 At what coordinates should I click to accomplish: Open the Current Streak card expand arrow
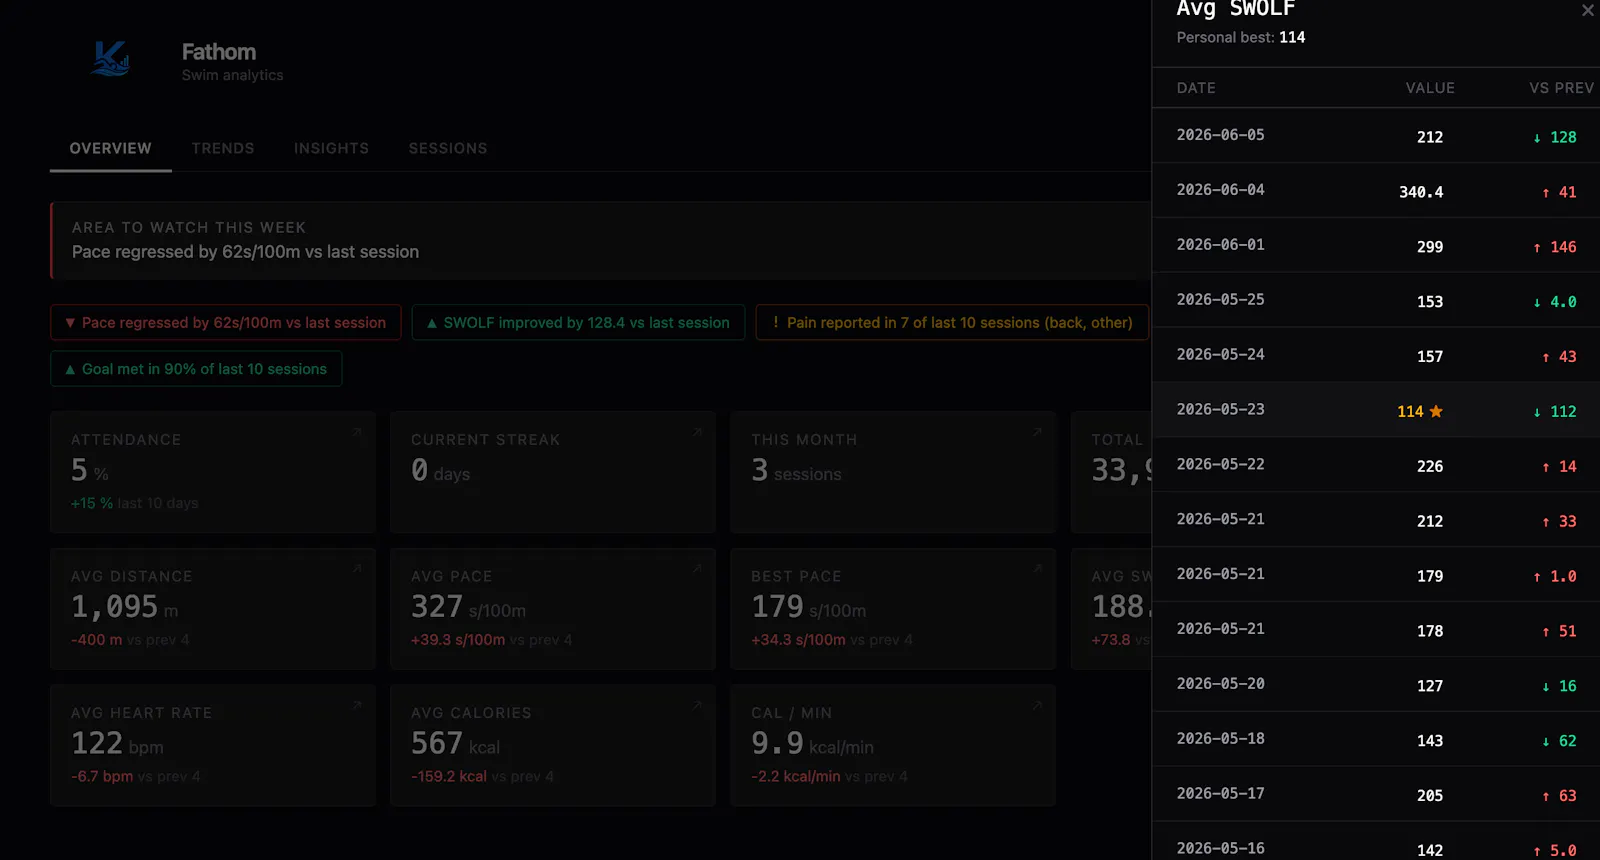697,432
